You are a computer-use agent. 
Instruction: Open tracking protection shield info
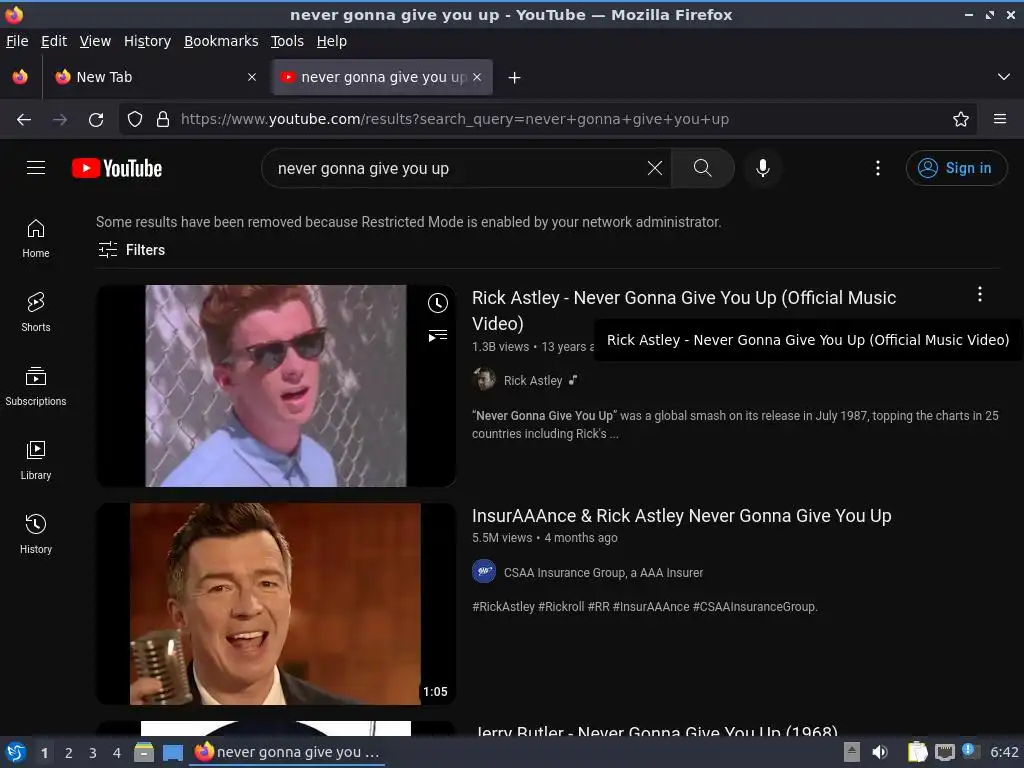[x=135, y=119]
